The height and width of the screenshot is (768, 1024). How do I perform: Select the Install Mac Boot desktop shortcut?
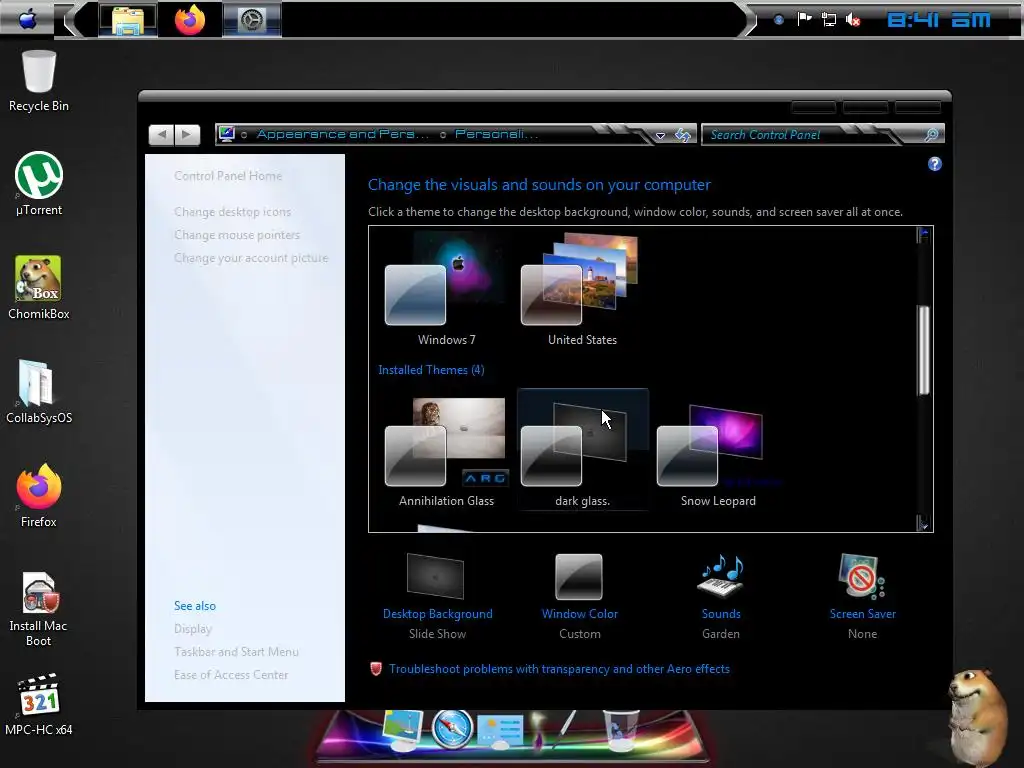pyautogui.click(x=39, y=609)
